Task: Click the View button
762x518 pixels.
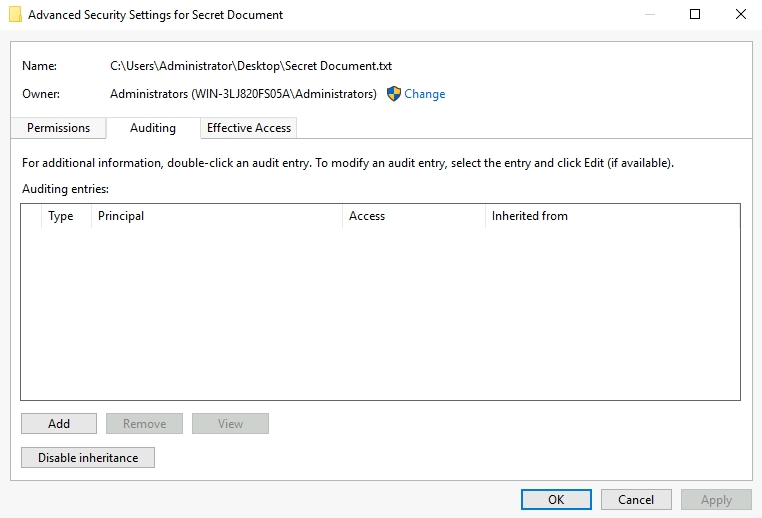Action: pyautogui.click(x=230, y=424)
